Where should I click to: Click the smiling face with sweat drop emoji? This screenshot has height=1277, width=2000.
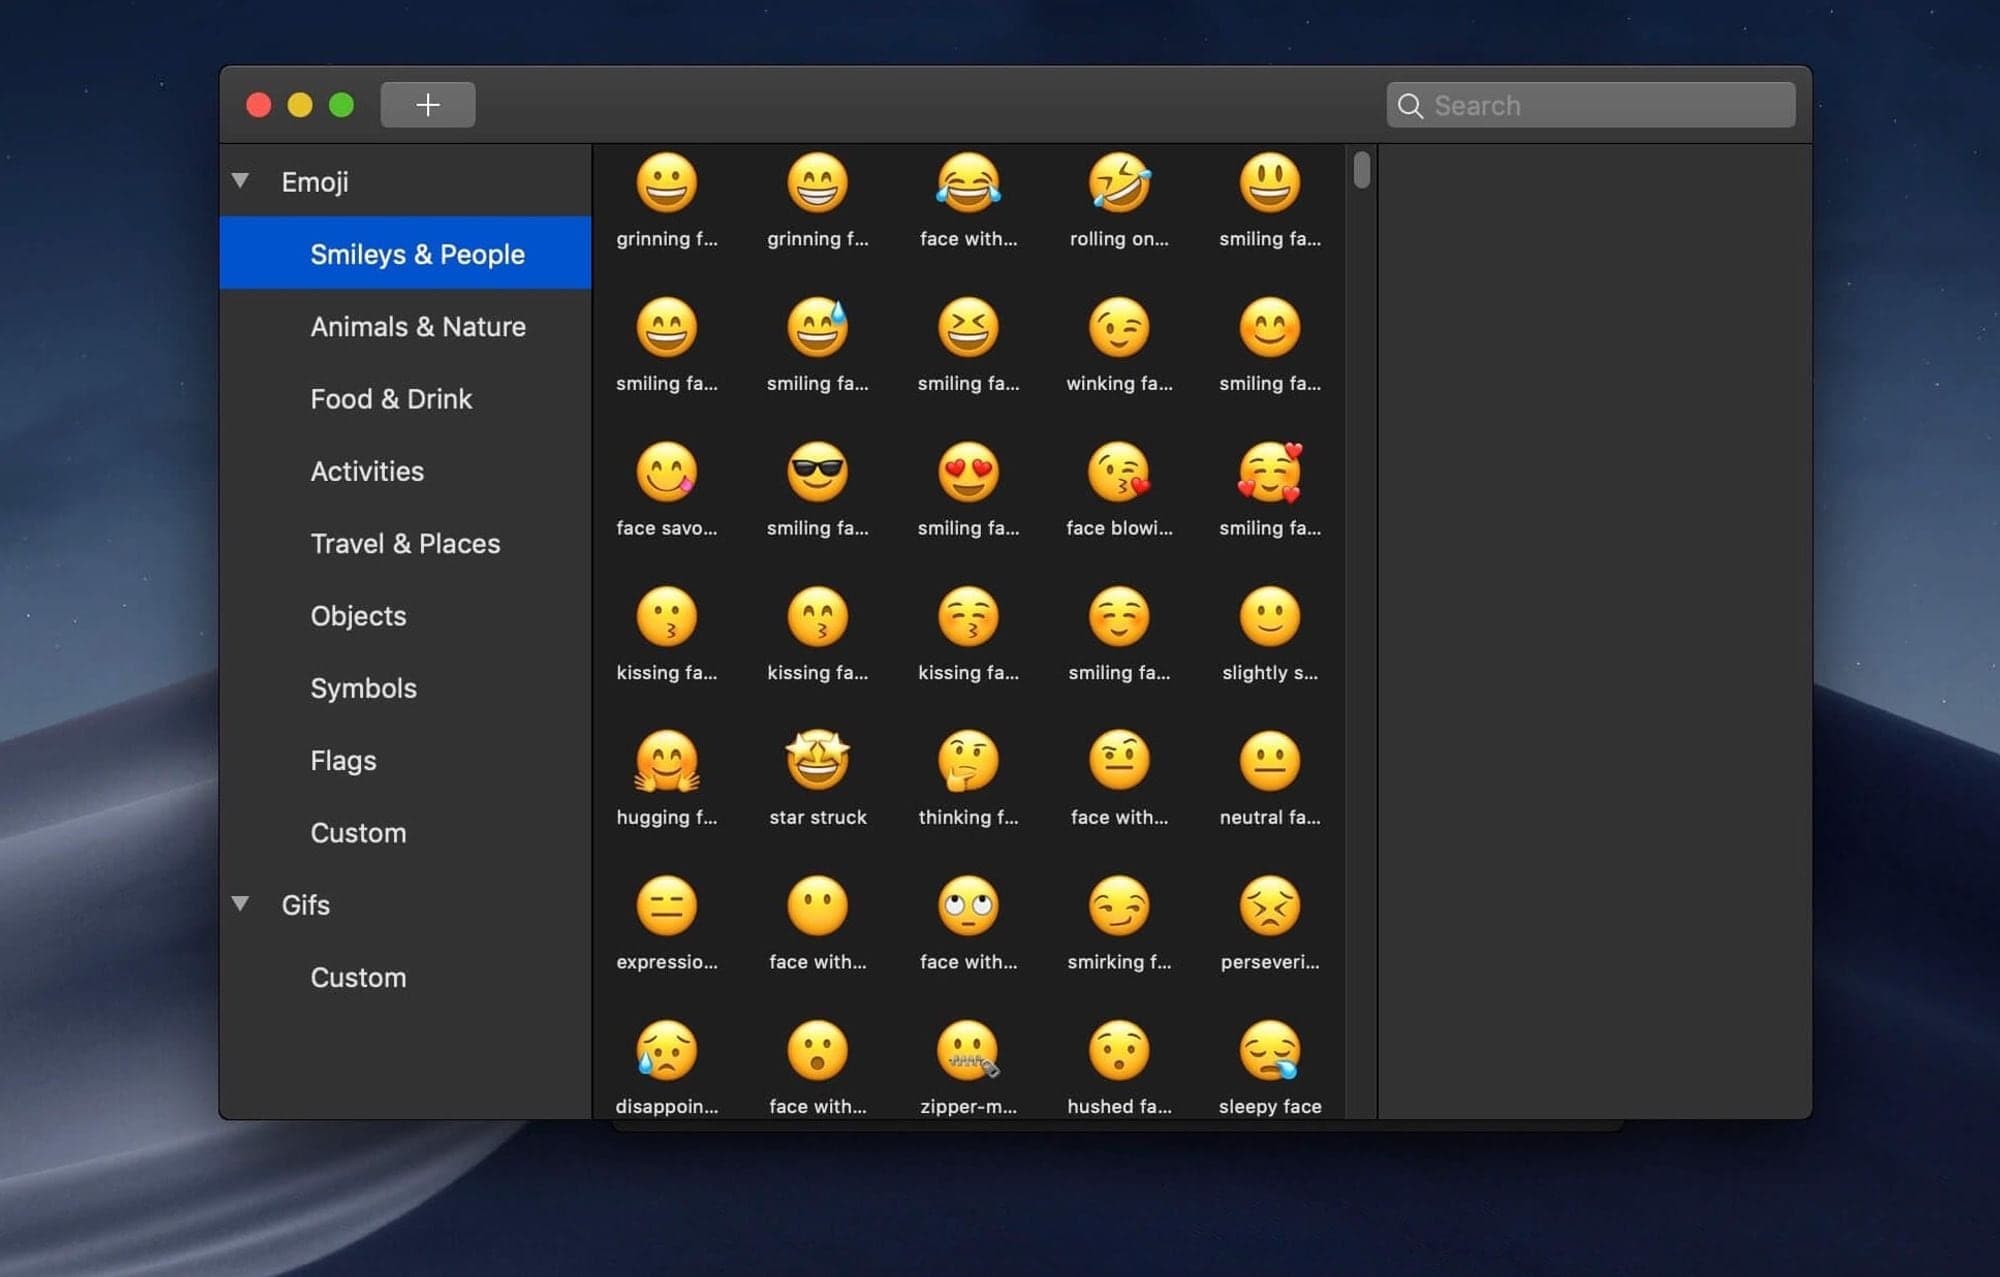pyautogui.click(x=817, y=327)
